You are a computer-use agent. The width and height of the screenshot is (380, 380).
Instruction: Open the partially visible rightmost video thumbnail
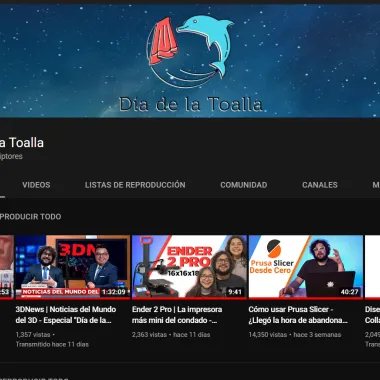tap(372, 266)
